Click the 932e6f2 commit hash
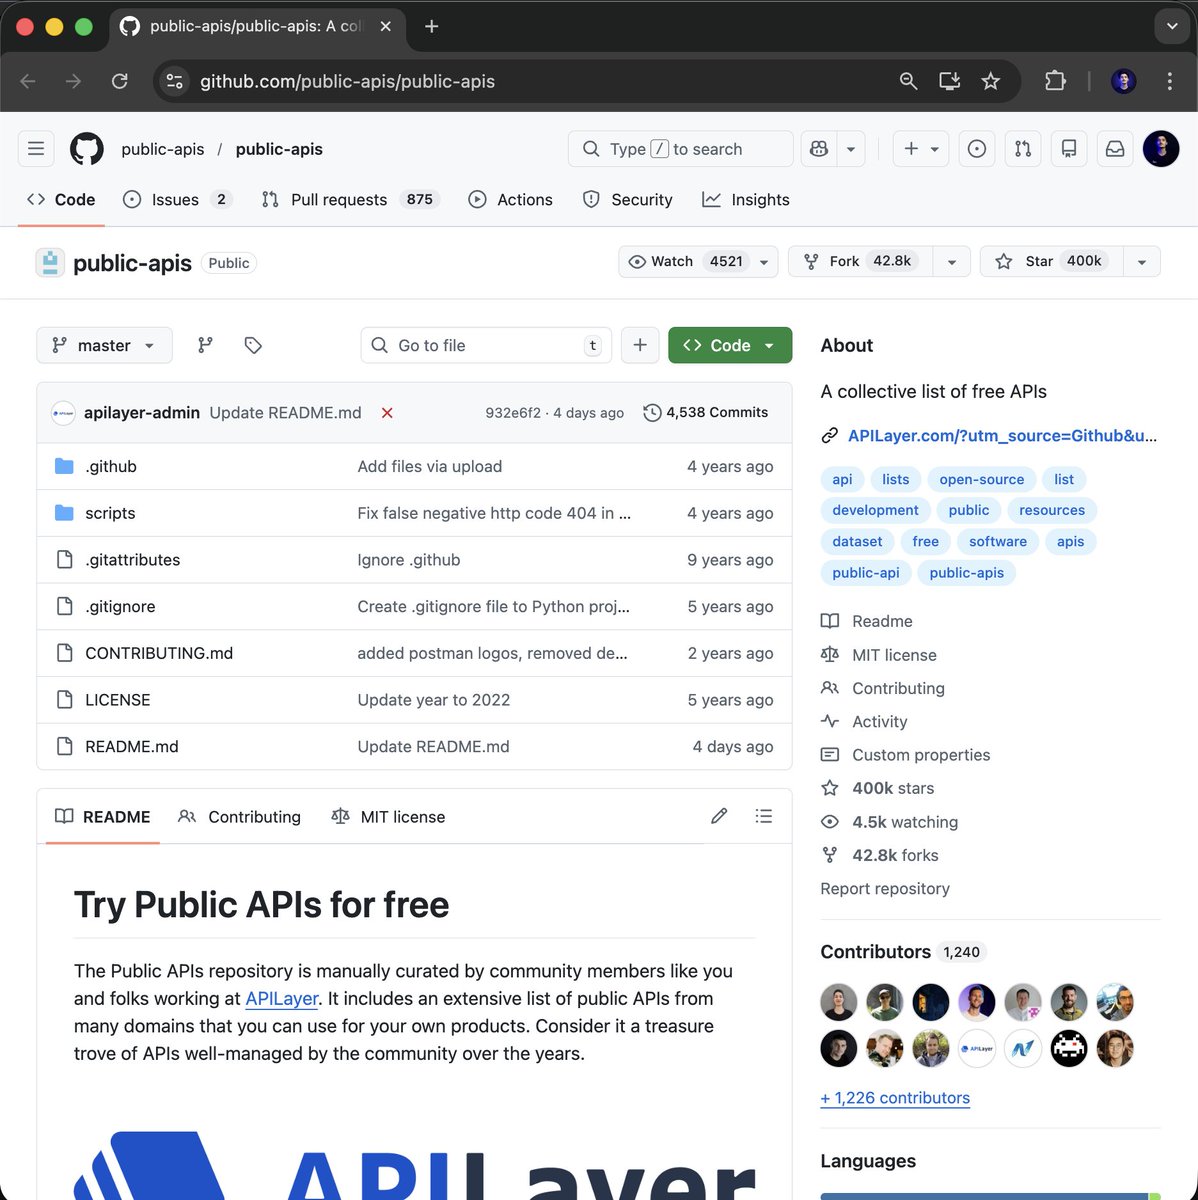 pos(513,413)
